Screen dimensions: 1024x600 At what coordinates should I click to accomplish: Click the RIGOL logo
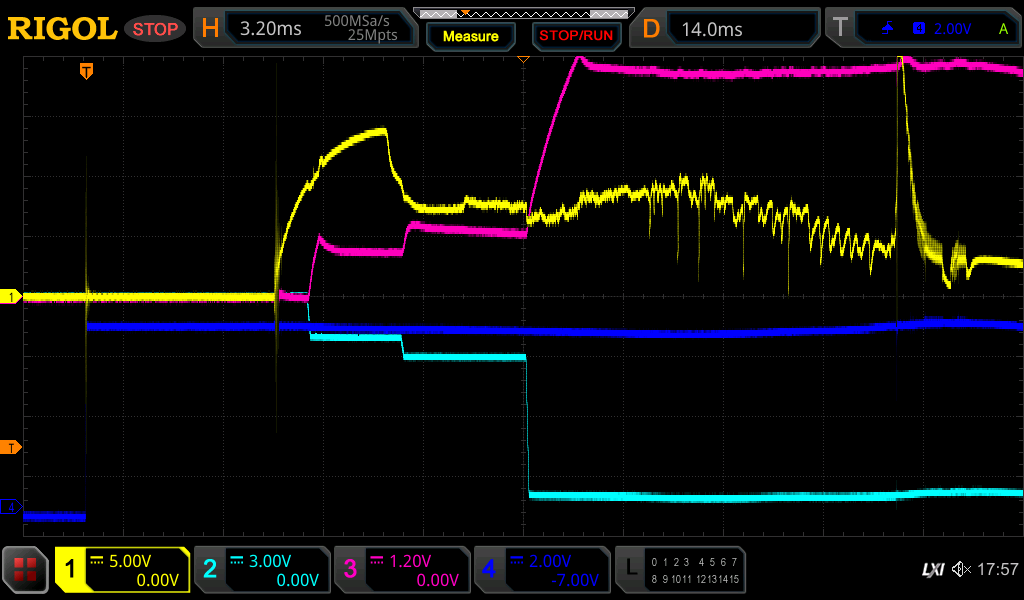coord(62,29)
